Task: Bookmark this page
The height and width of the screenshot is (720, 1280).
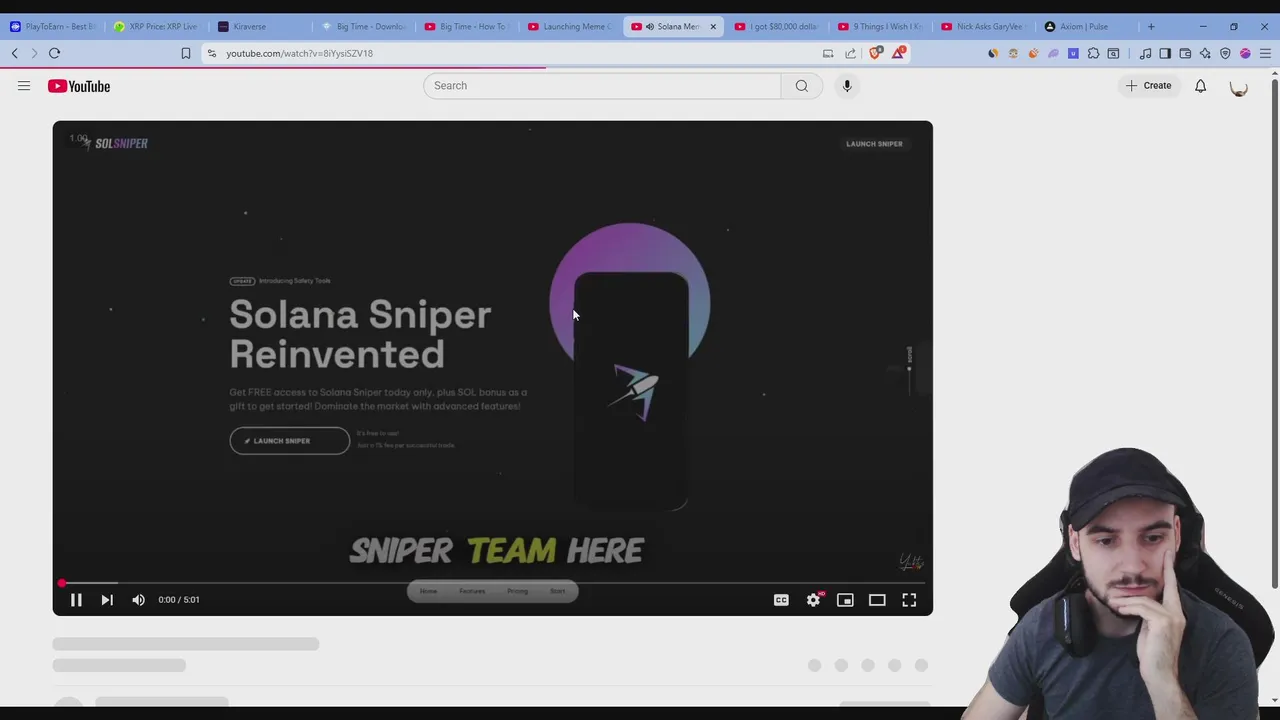Action: (186, 53)
